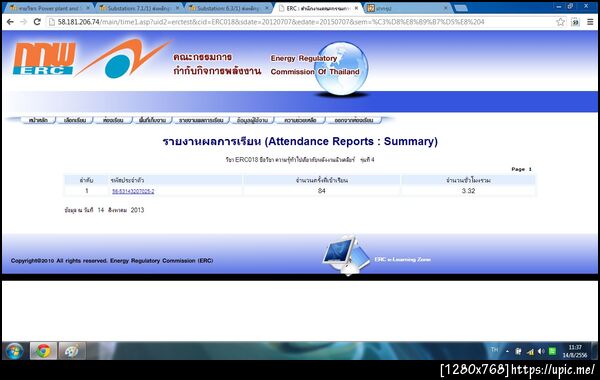Viewport: 600px width, 380px height.
Task: Switch to the fifth browser tab
Action: coord(408,8)
